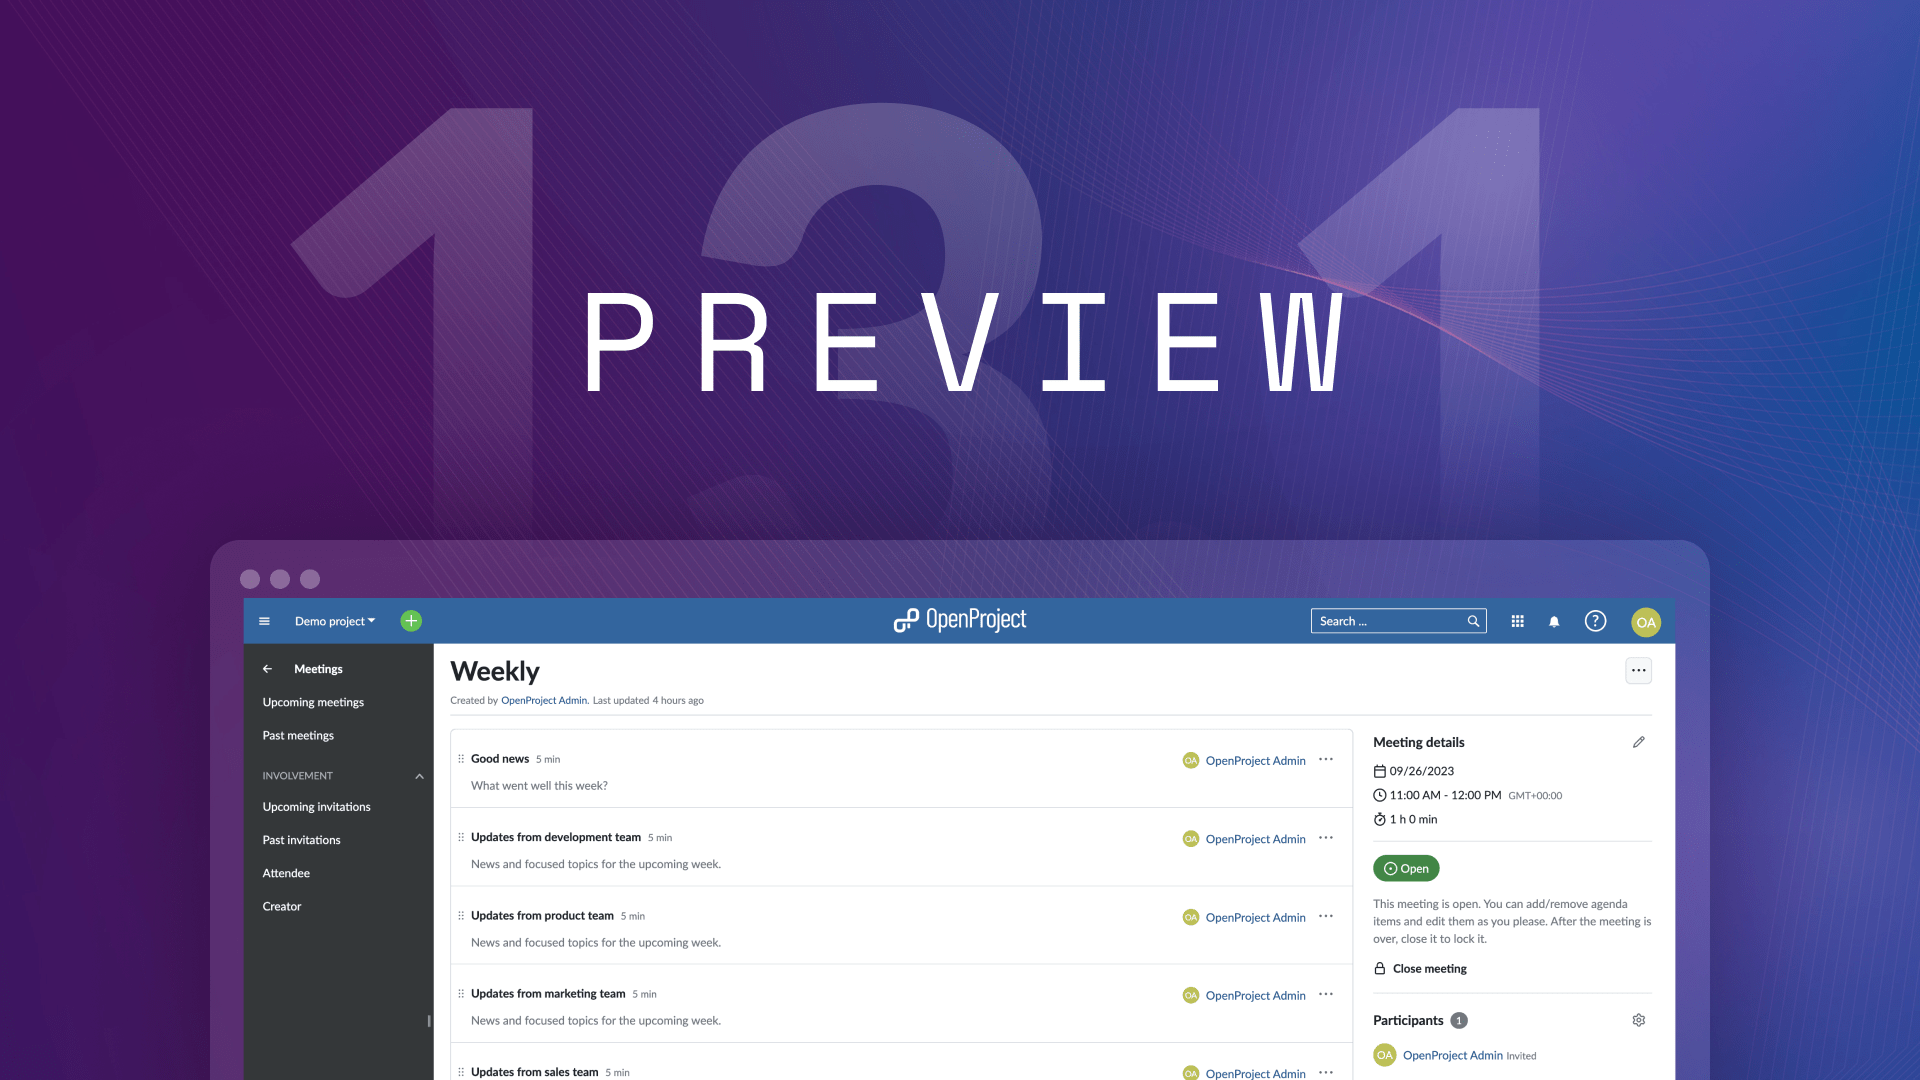Click the OpenProject logo icon
The width and height of the screenshot is (1920, 1080).
point(902,620)
